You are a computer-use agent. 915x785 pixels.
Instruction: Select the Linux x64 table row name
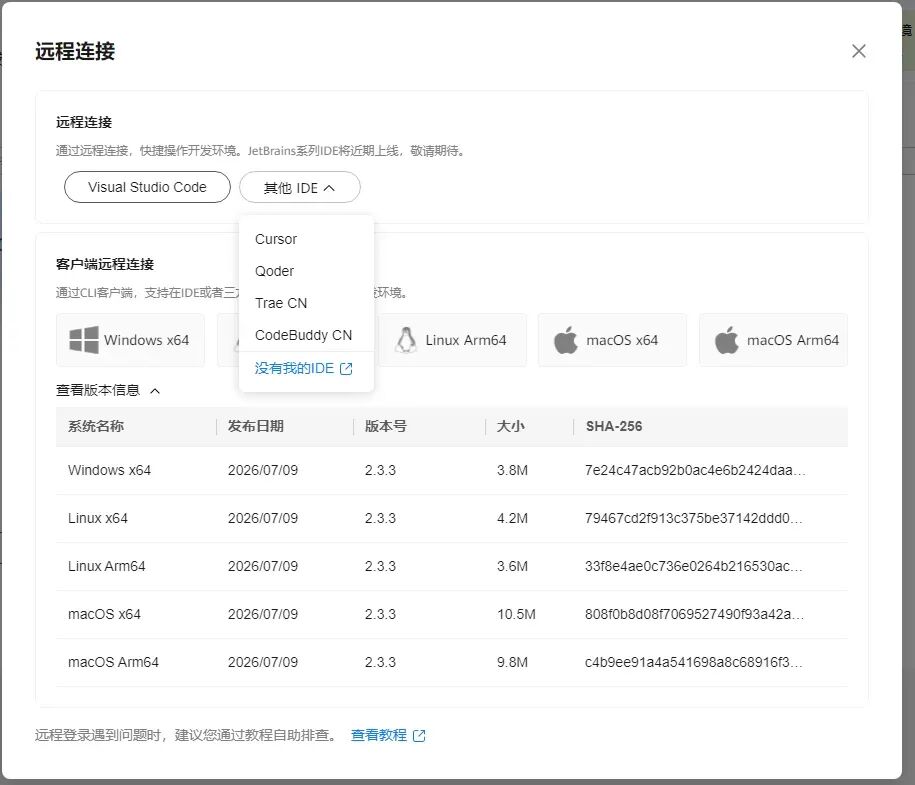click(x=97, y=518)
